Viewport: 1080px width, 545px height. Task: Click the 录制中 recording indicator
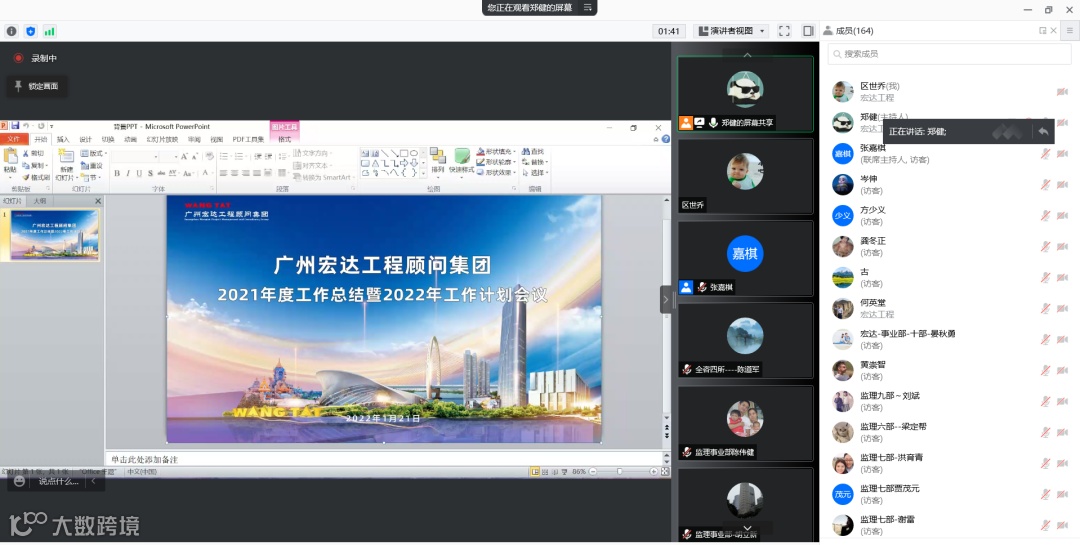click(x=36, y=59)
